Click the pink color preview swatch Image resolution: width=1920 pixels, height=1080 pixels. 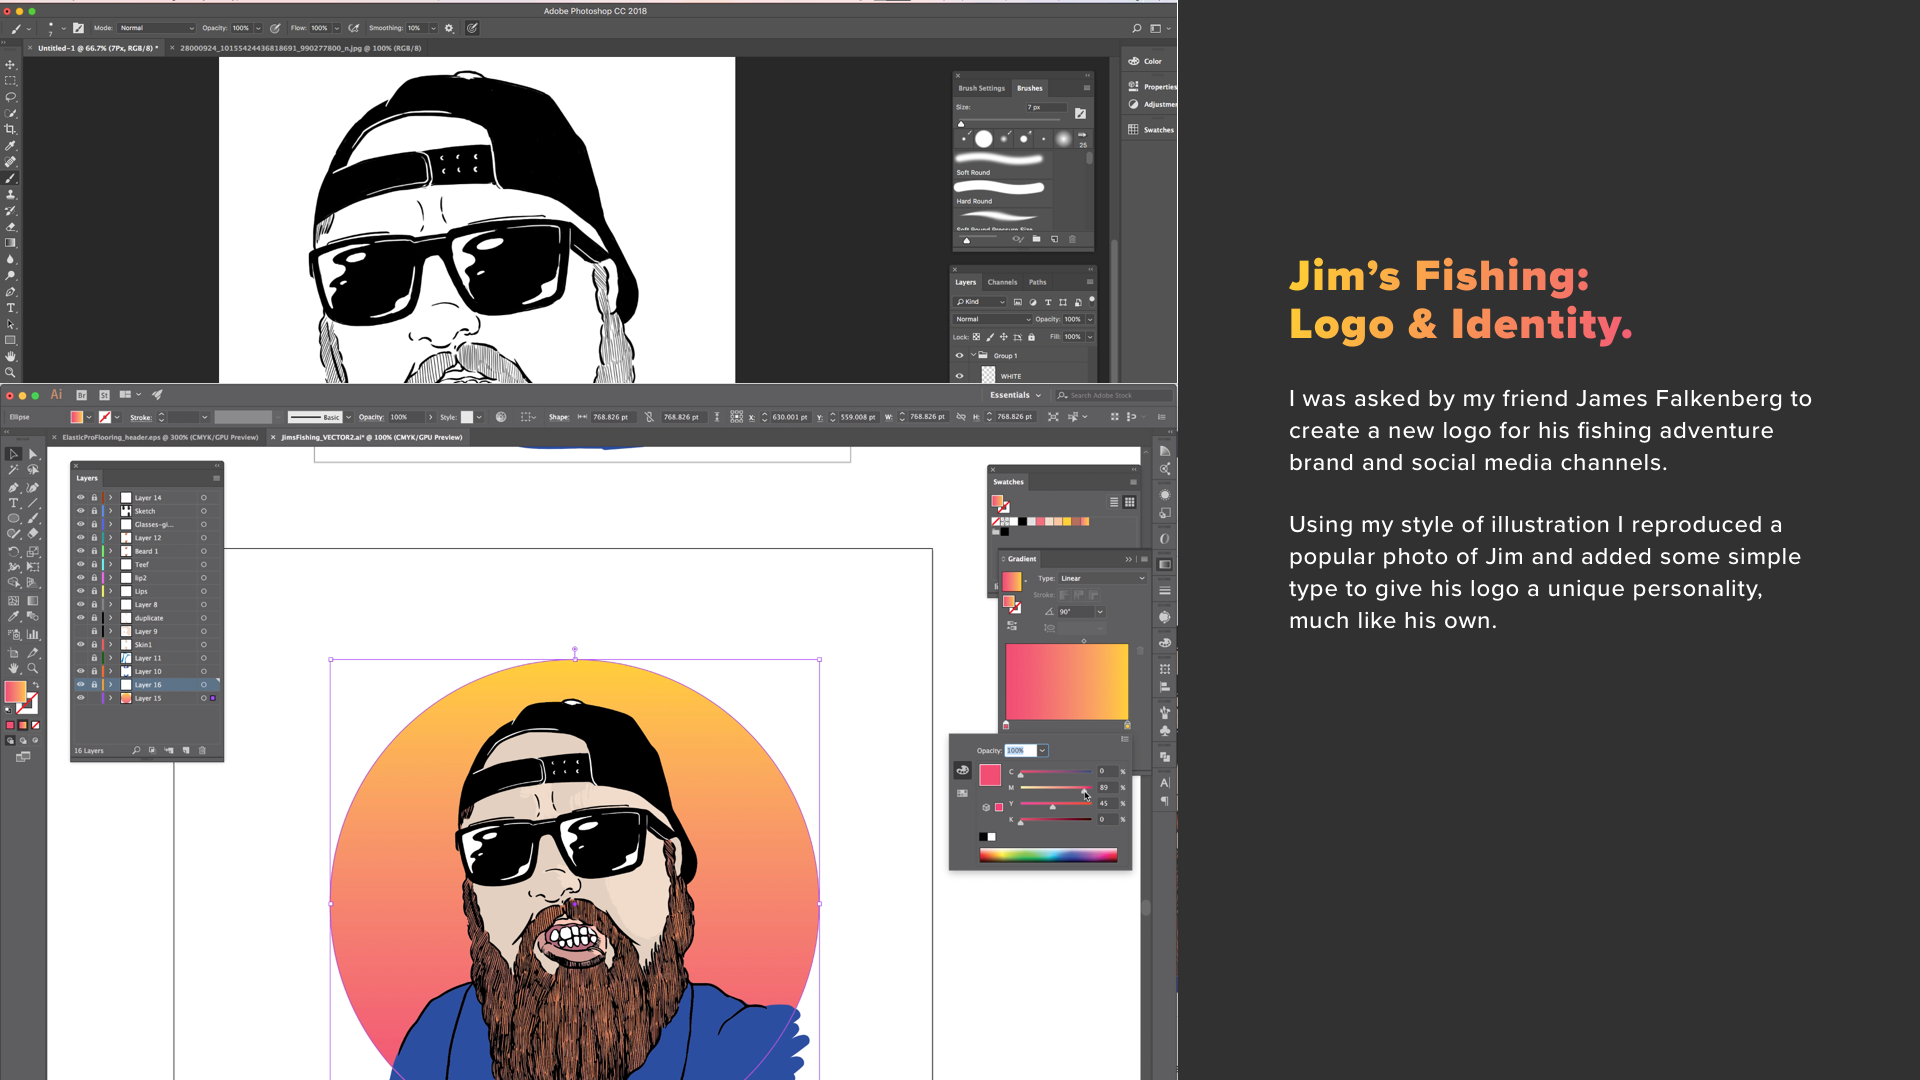pyautogui.click(x=990, y=775)
